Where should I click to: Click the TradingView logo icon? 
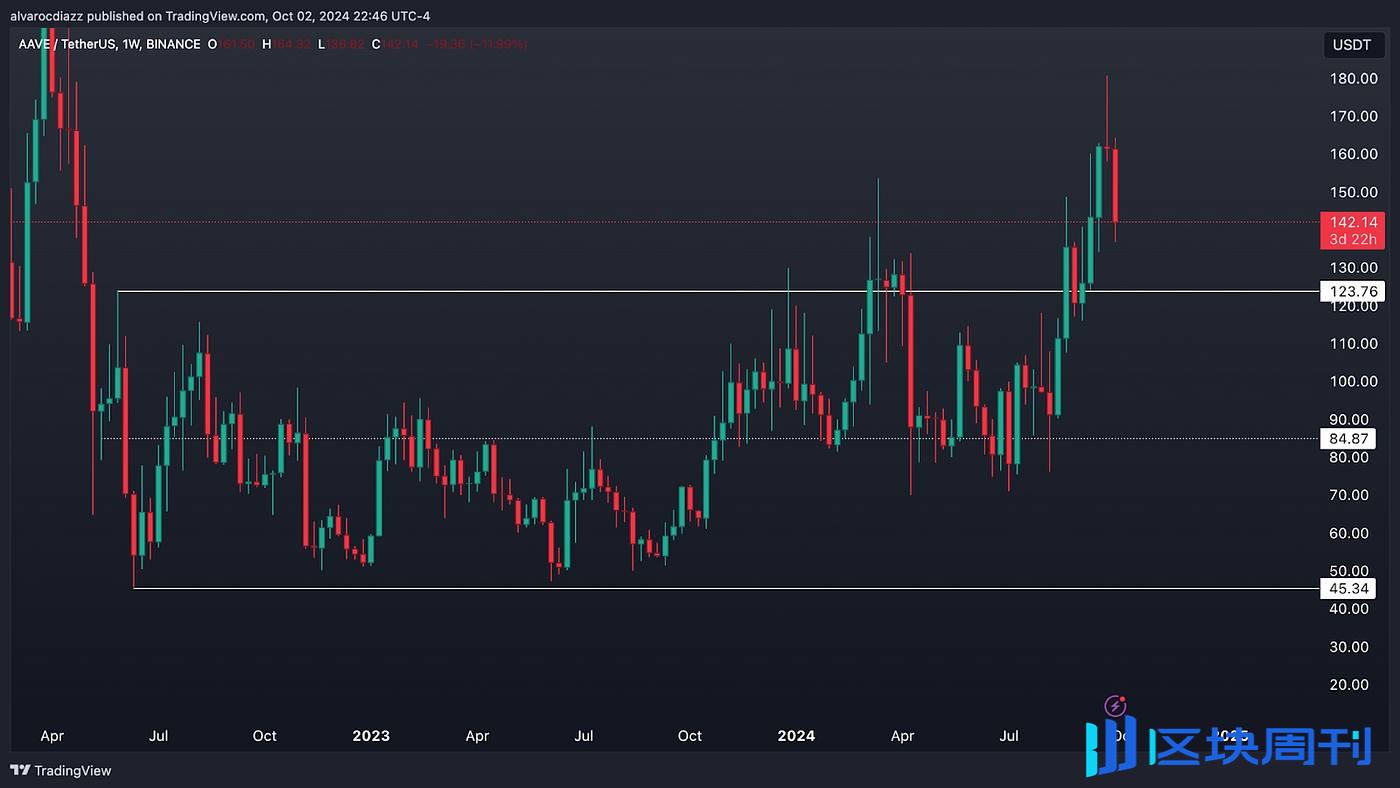19,770
